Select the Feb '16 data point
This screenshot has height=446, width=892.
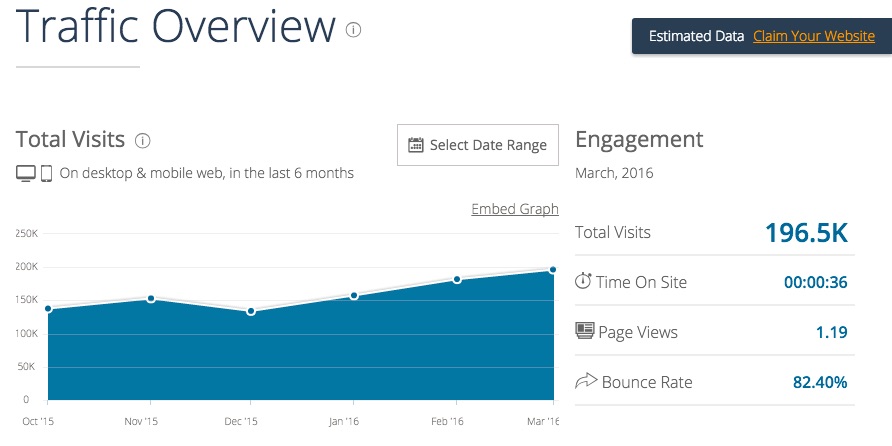pos(457,279)
